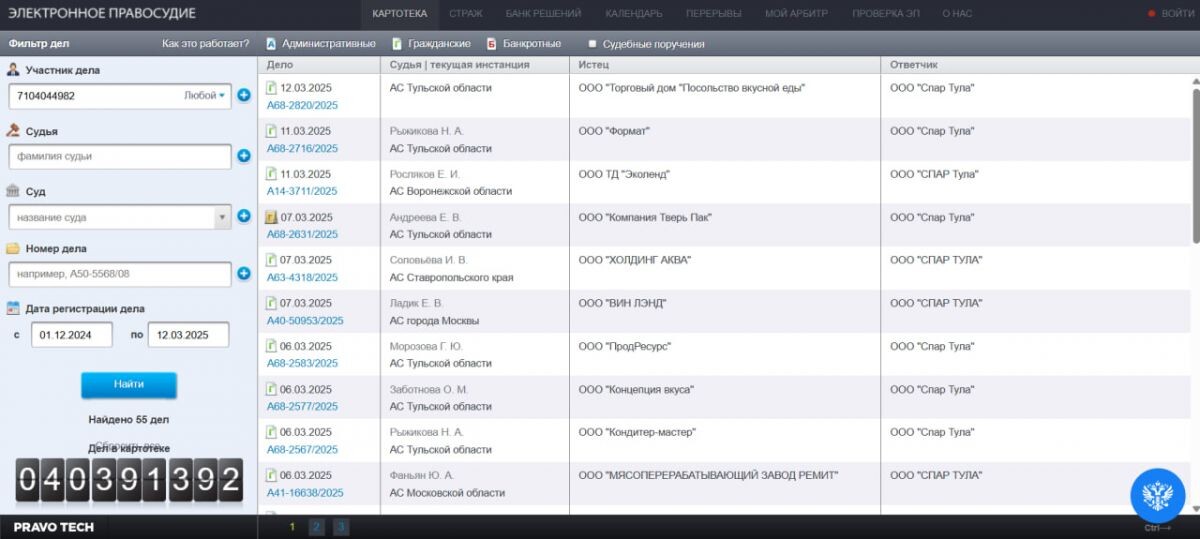Viewport: 1200px width, 539px height.
Task: Open Страж tab
Action: point(465,14)
